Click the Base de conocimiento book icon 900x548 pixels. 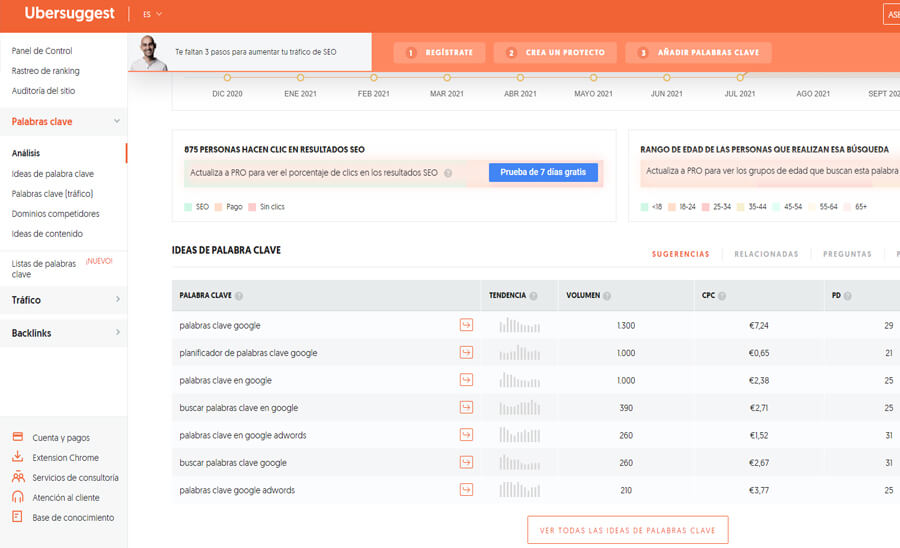17,516
